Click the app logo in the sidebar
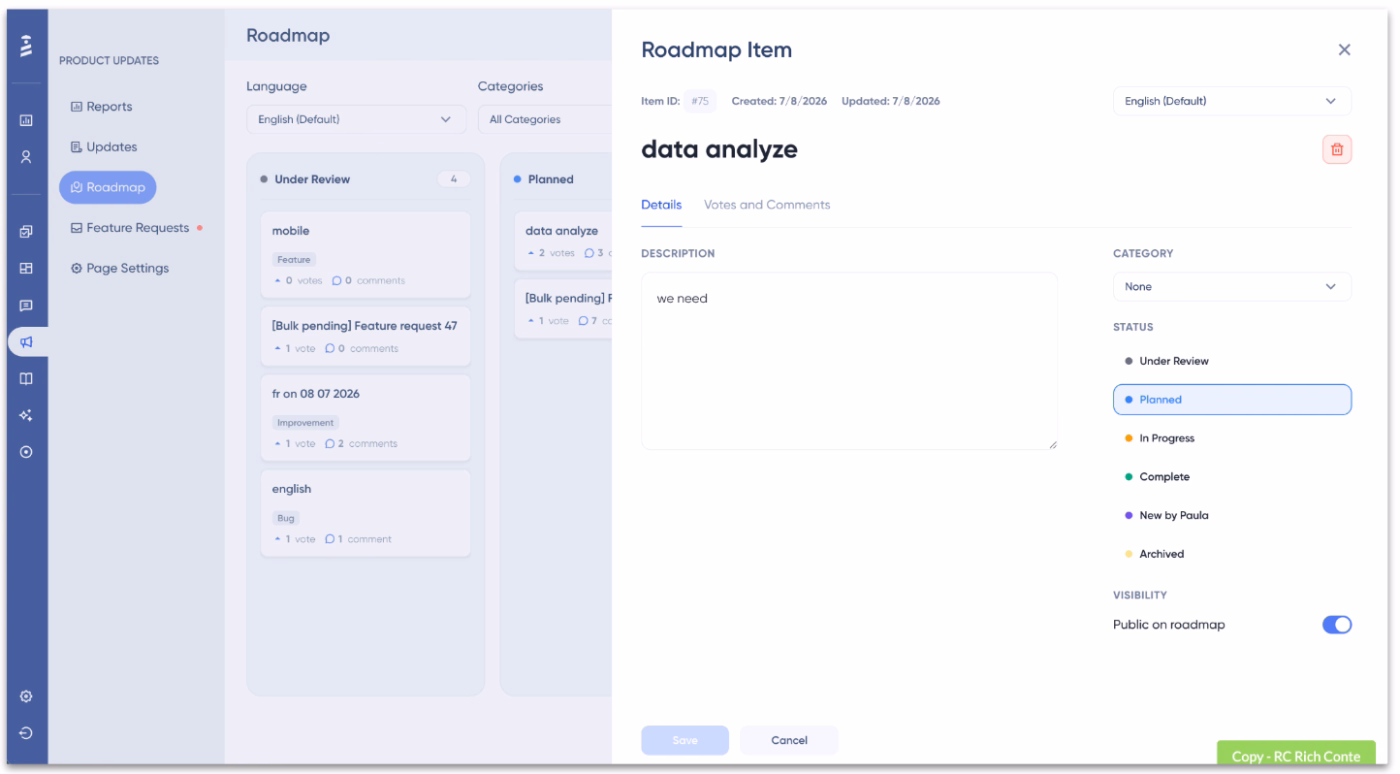Image resolution: width=1400 pixels, height=774 pixels. tap(28, 45)
